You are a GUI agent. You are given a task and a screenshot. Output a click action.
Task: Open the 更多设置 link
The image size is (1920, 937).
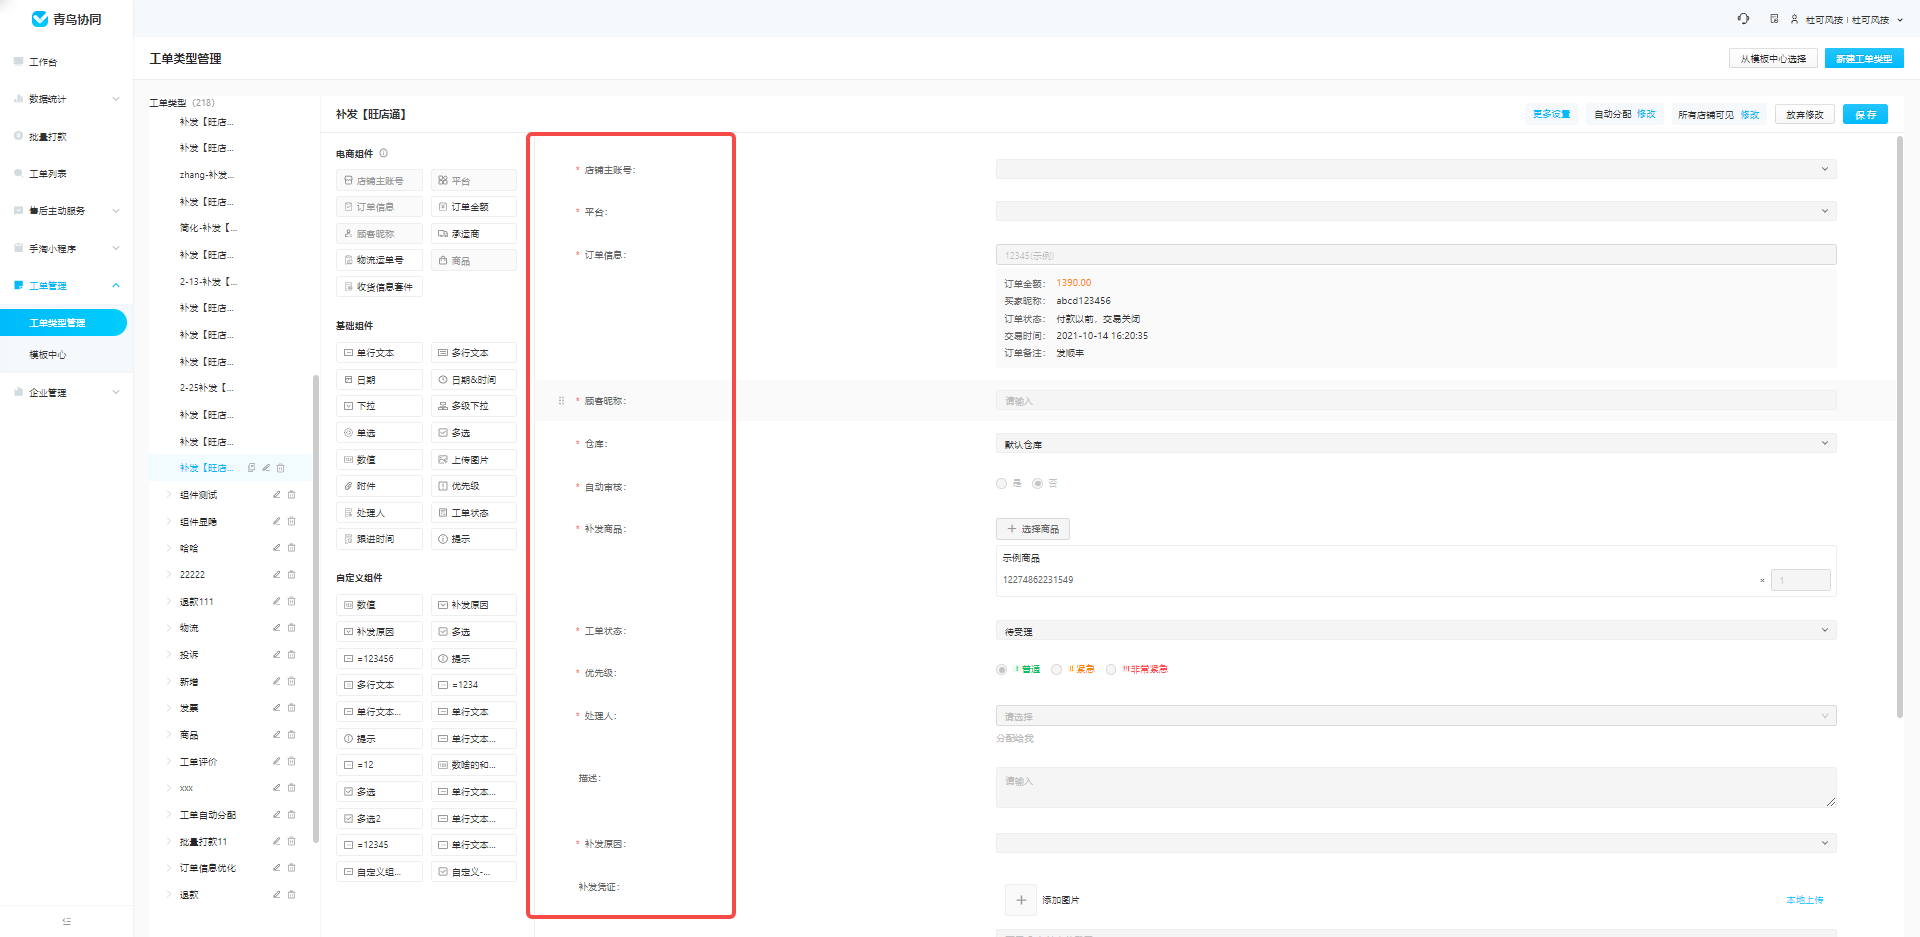(1551, 115)
